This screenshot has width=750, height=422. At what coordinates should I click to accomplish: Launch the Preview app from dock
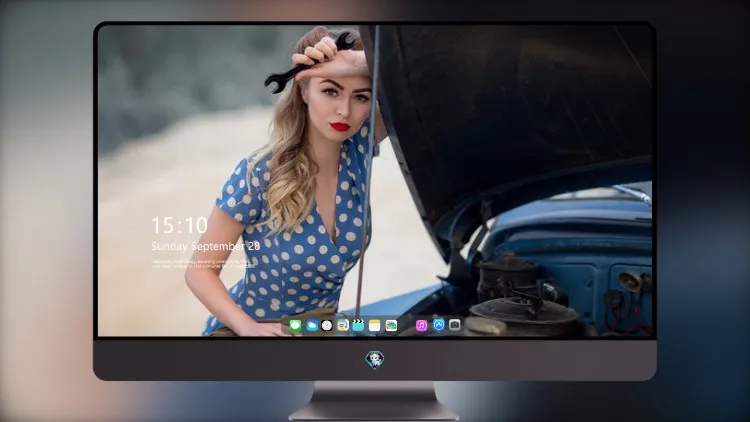[x=342, y=326]
